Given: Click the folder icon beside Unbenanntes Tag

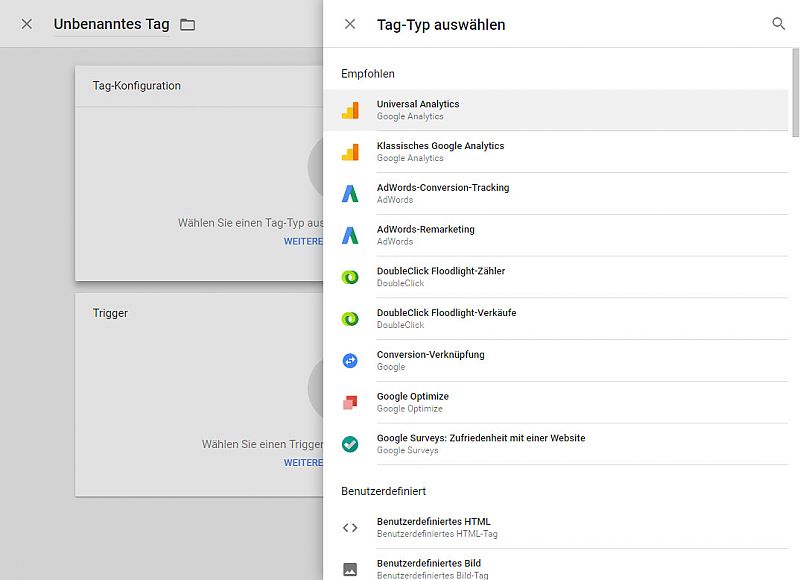Looking at the screenshot, I should coord(188,24).
